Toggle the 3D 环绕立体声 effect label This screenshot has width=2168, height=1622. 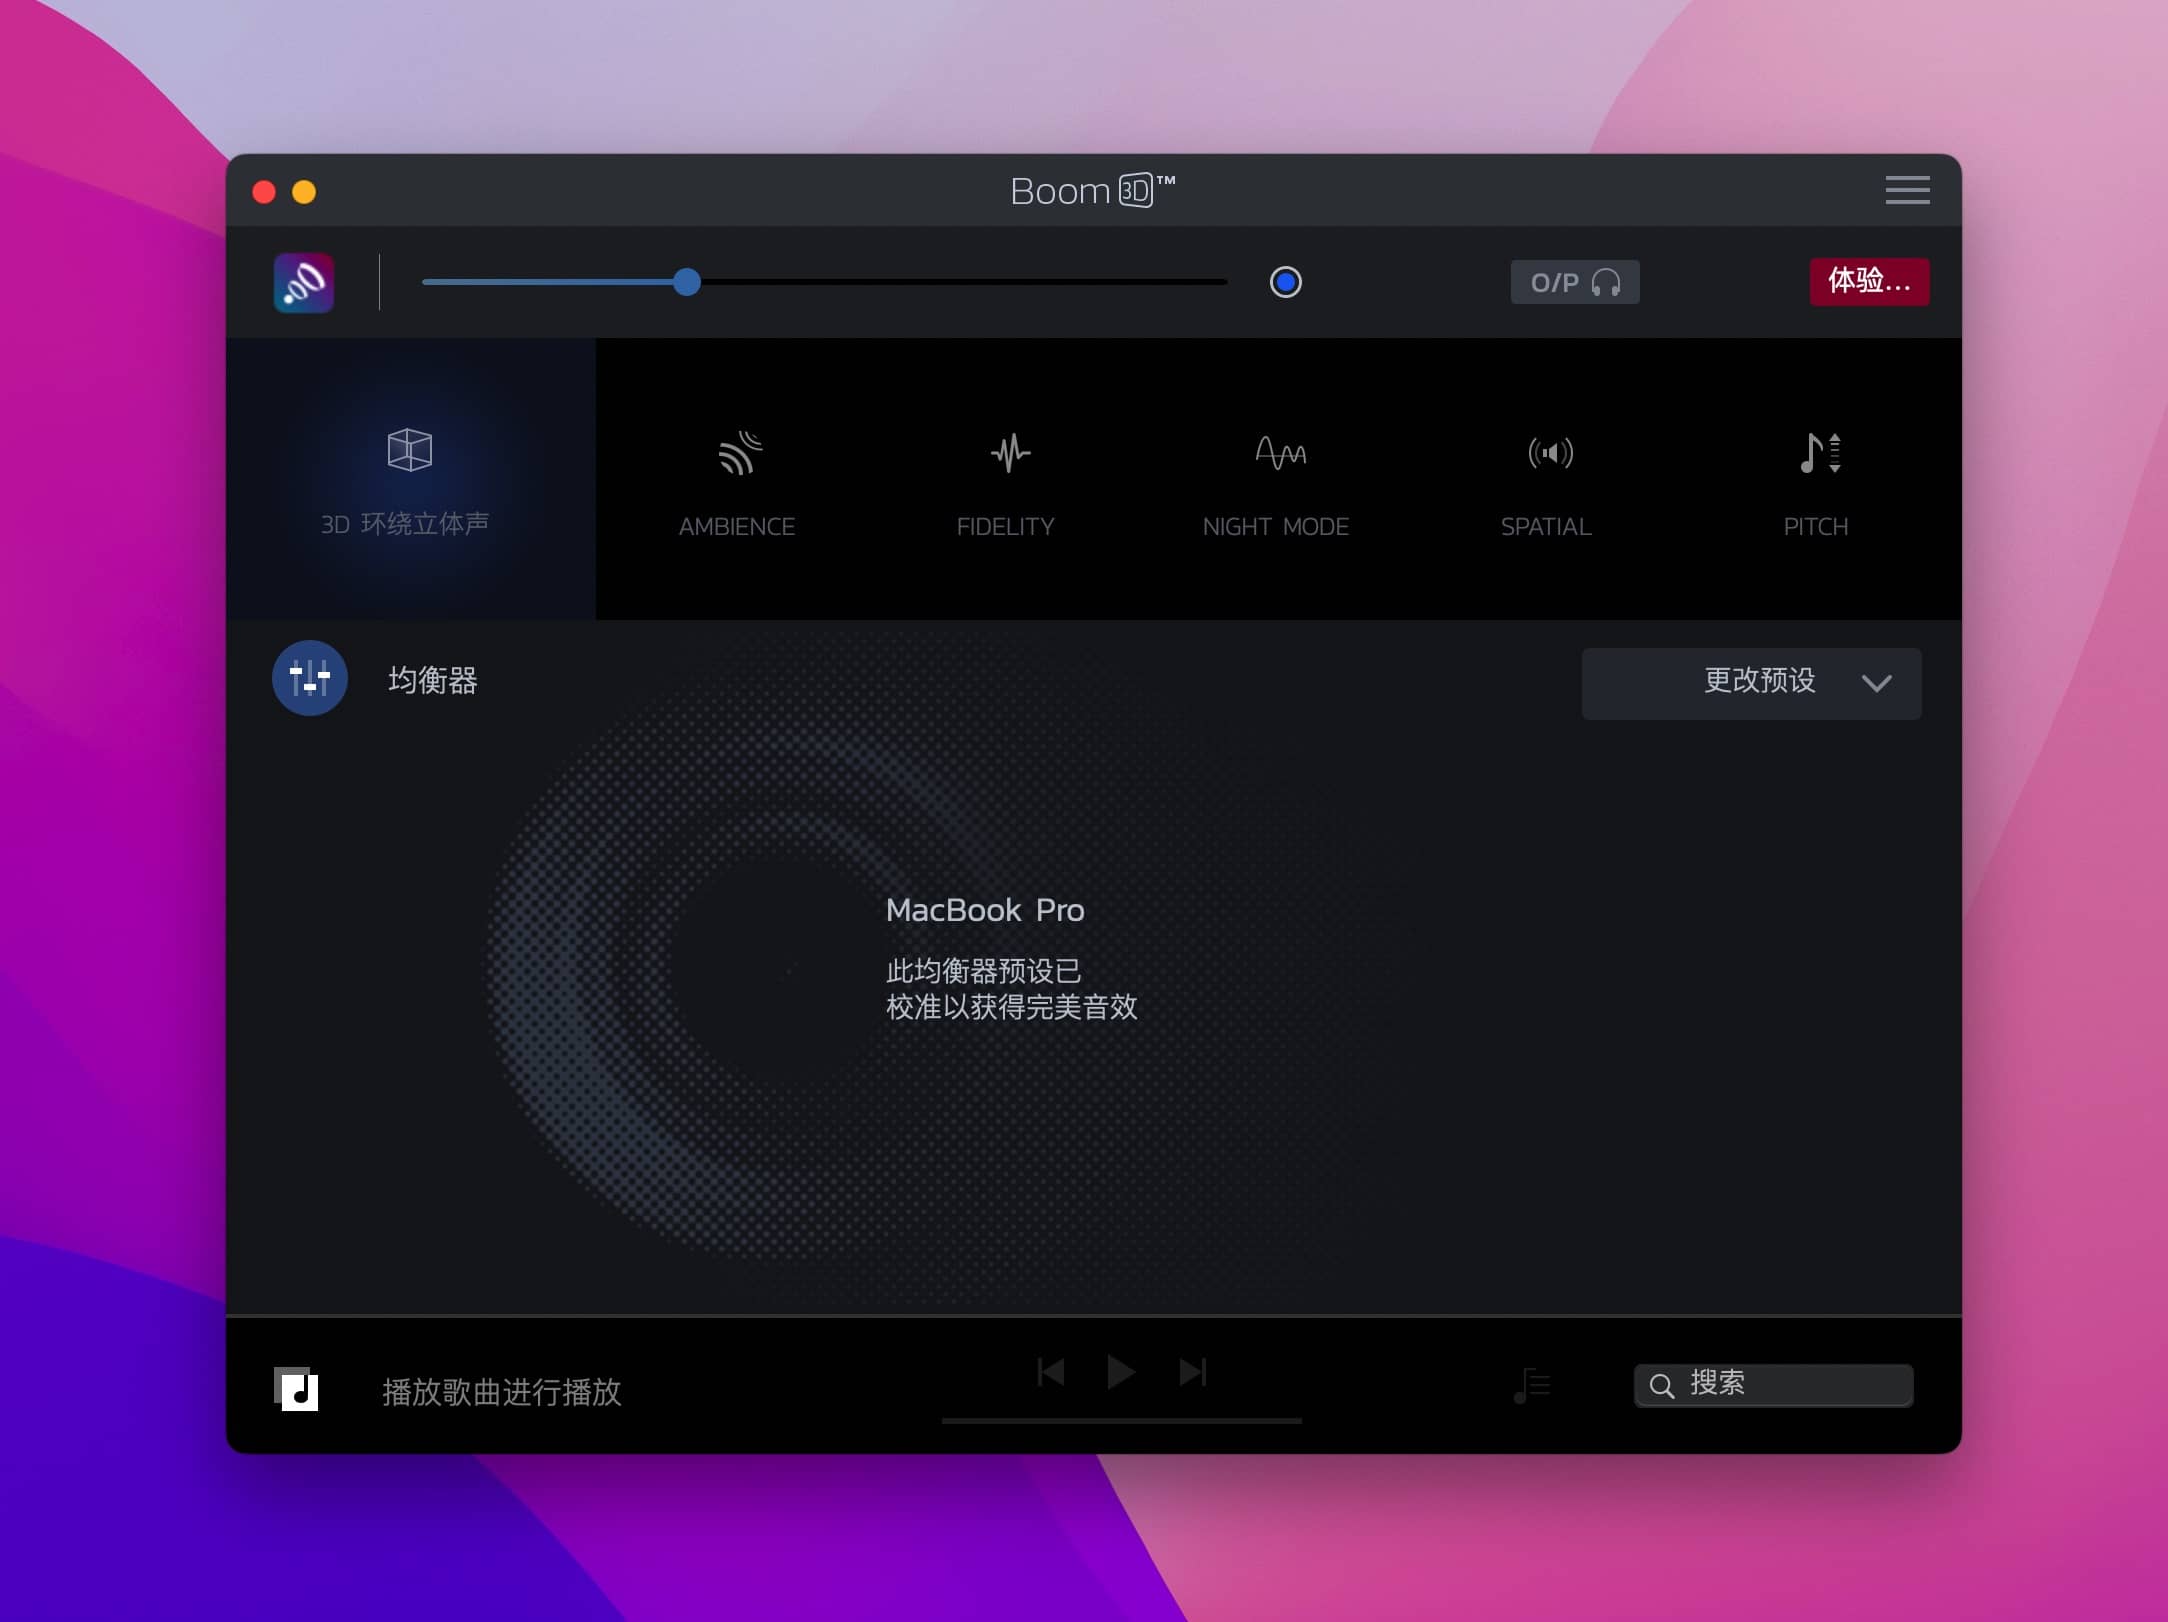pos(405,524)
